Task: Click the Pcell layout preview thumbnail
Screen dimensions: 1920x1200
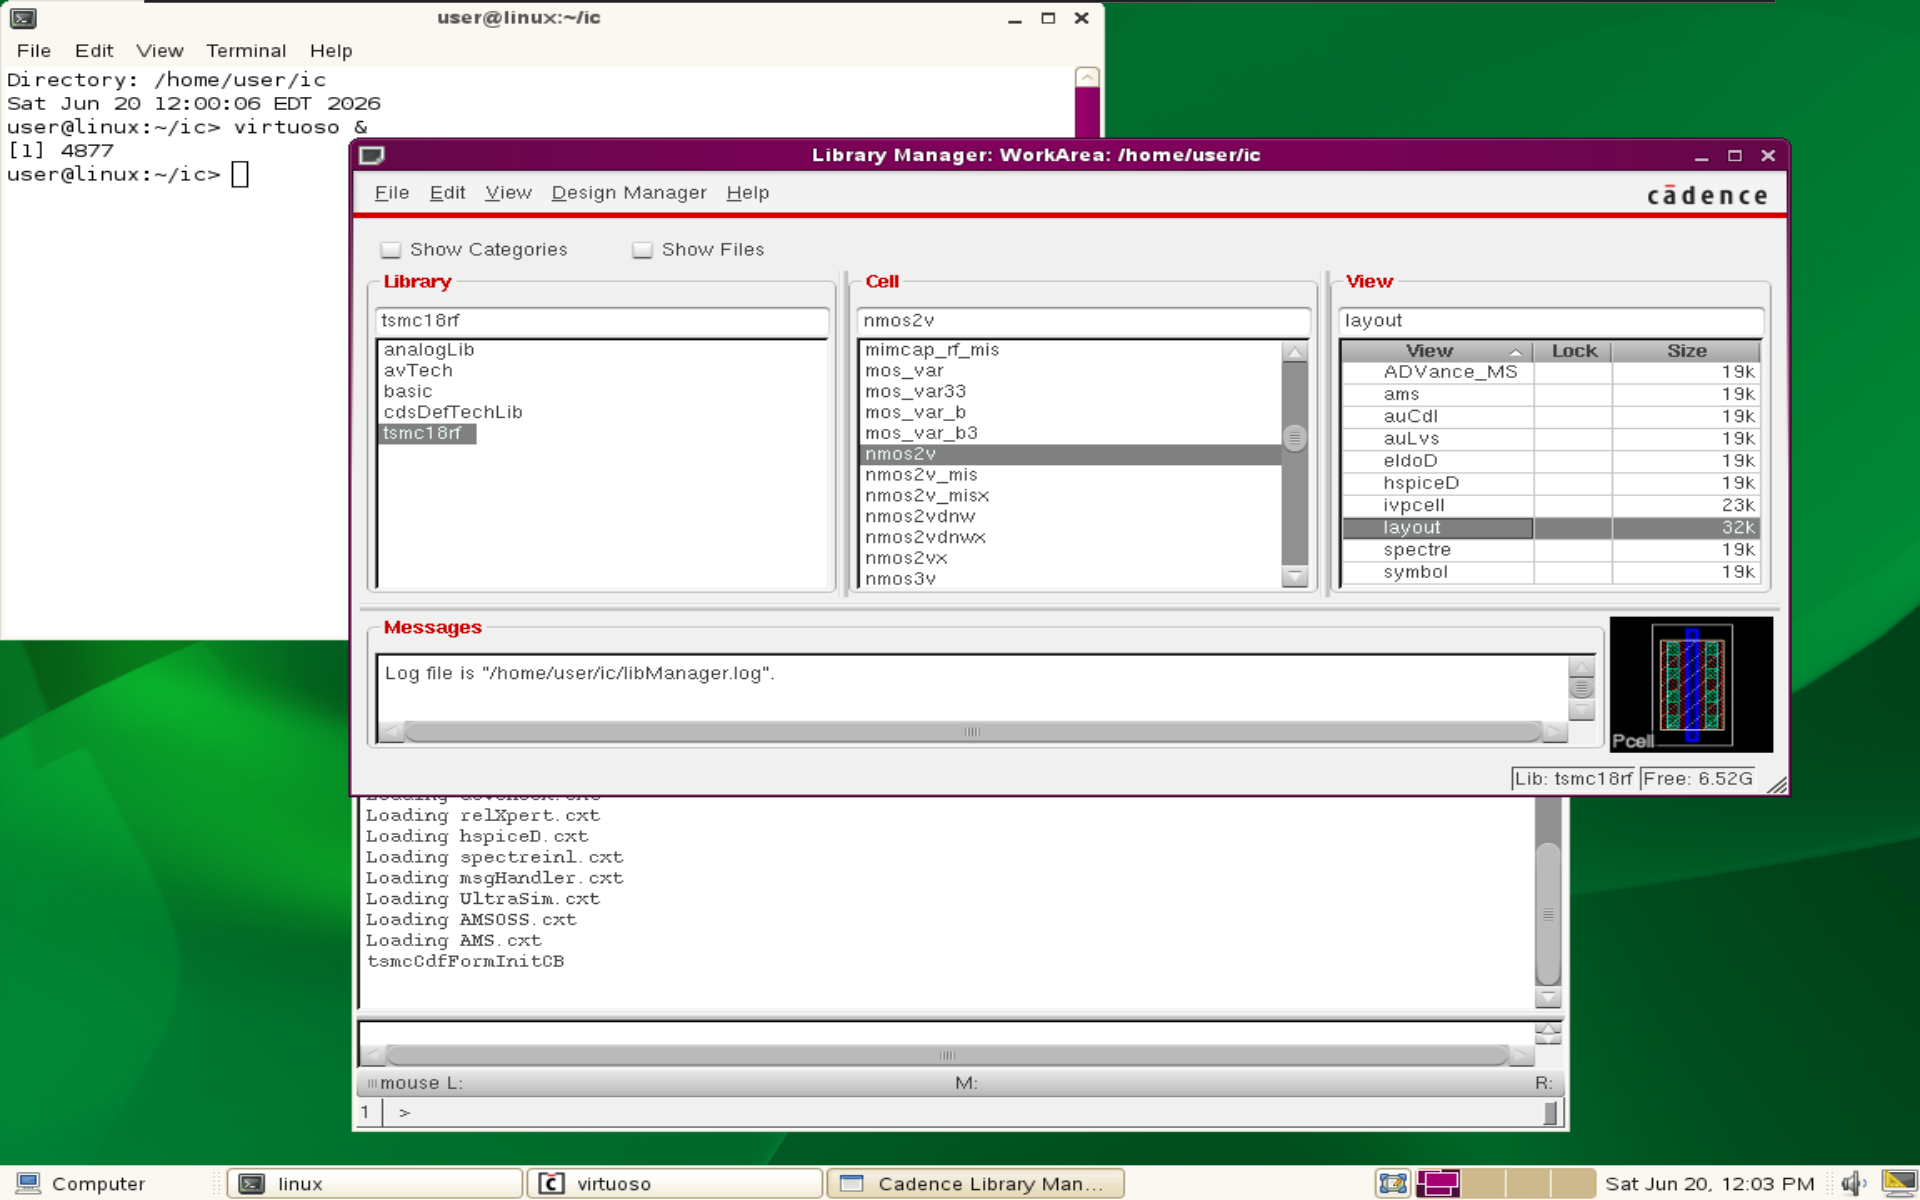Action: (1691, 684)
